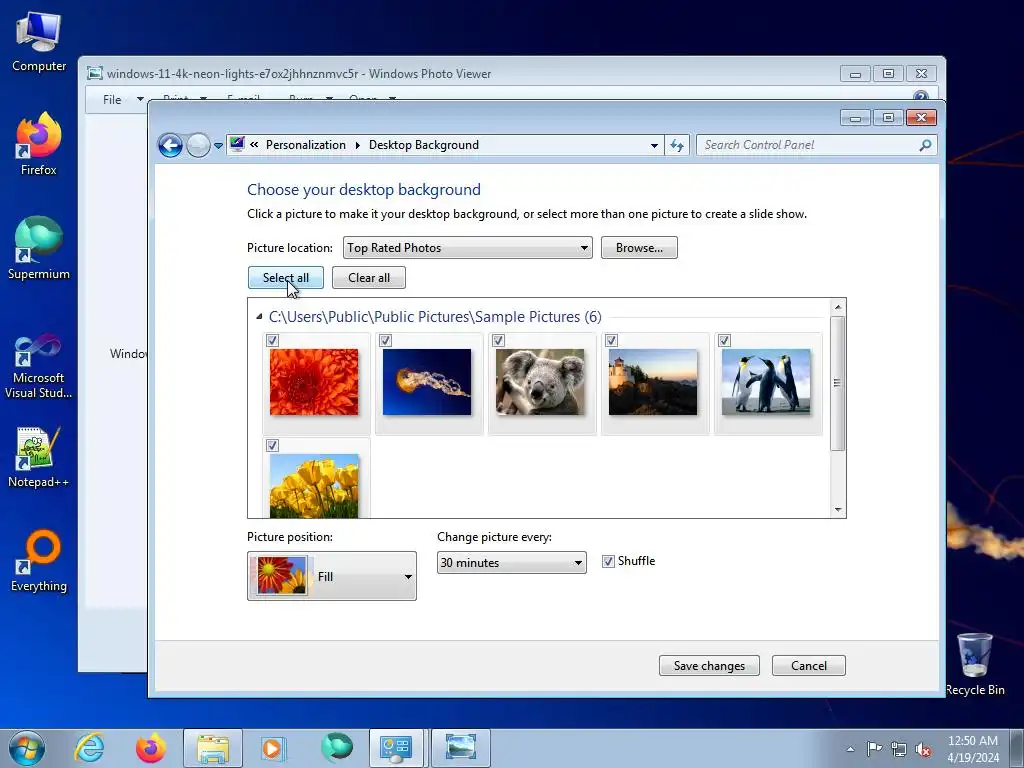The image size is (1024, 768).
Task: Uncheck the red chrysanthemum picture checkbox
Action: pyautogui.click(x=273, y=340)
